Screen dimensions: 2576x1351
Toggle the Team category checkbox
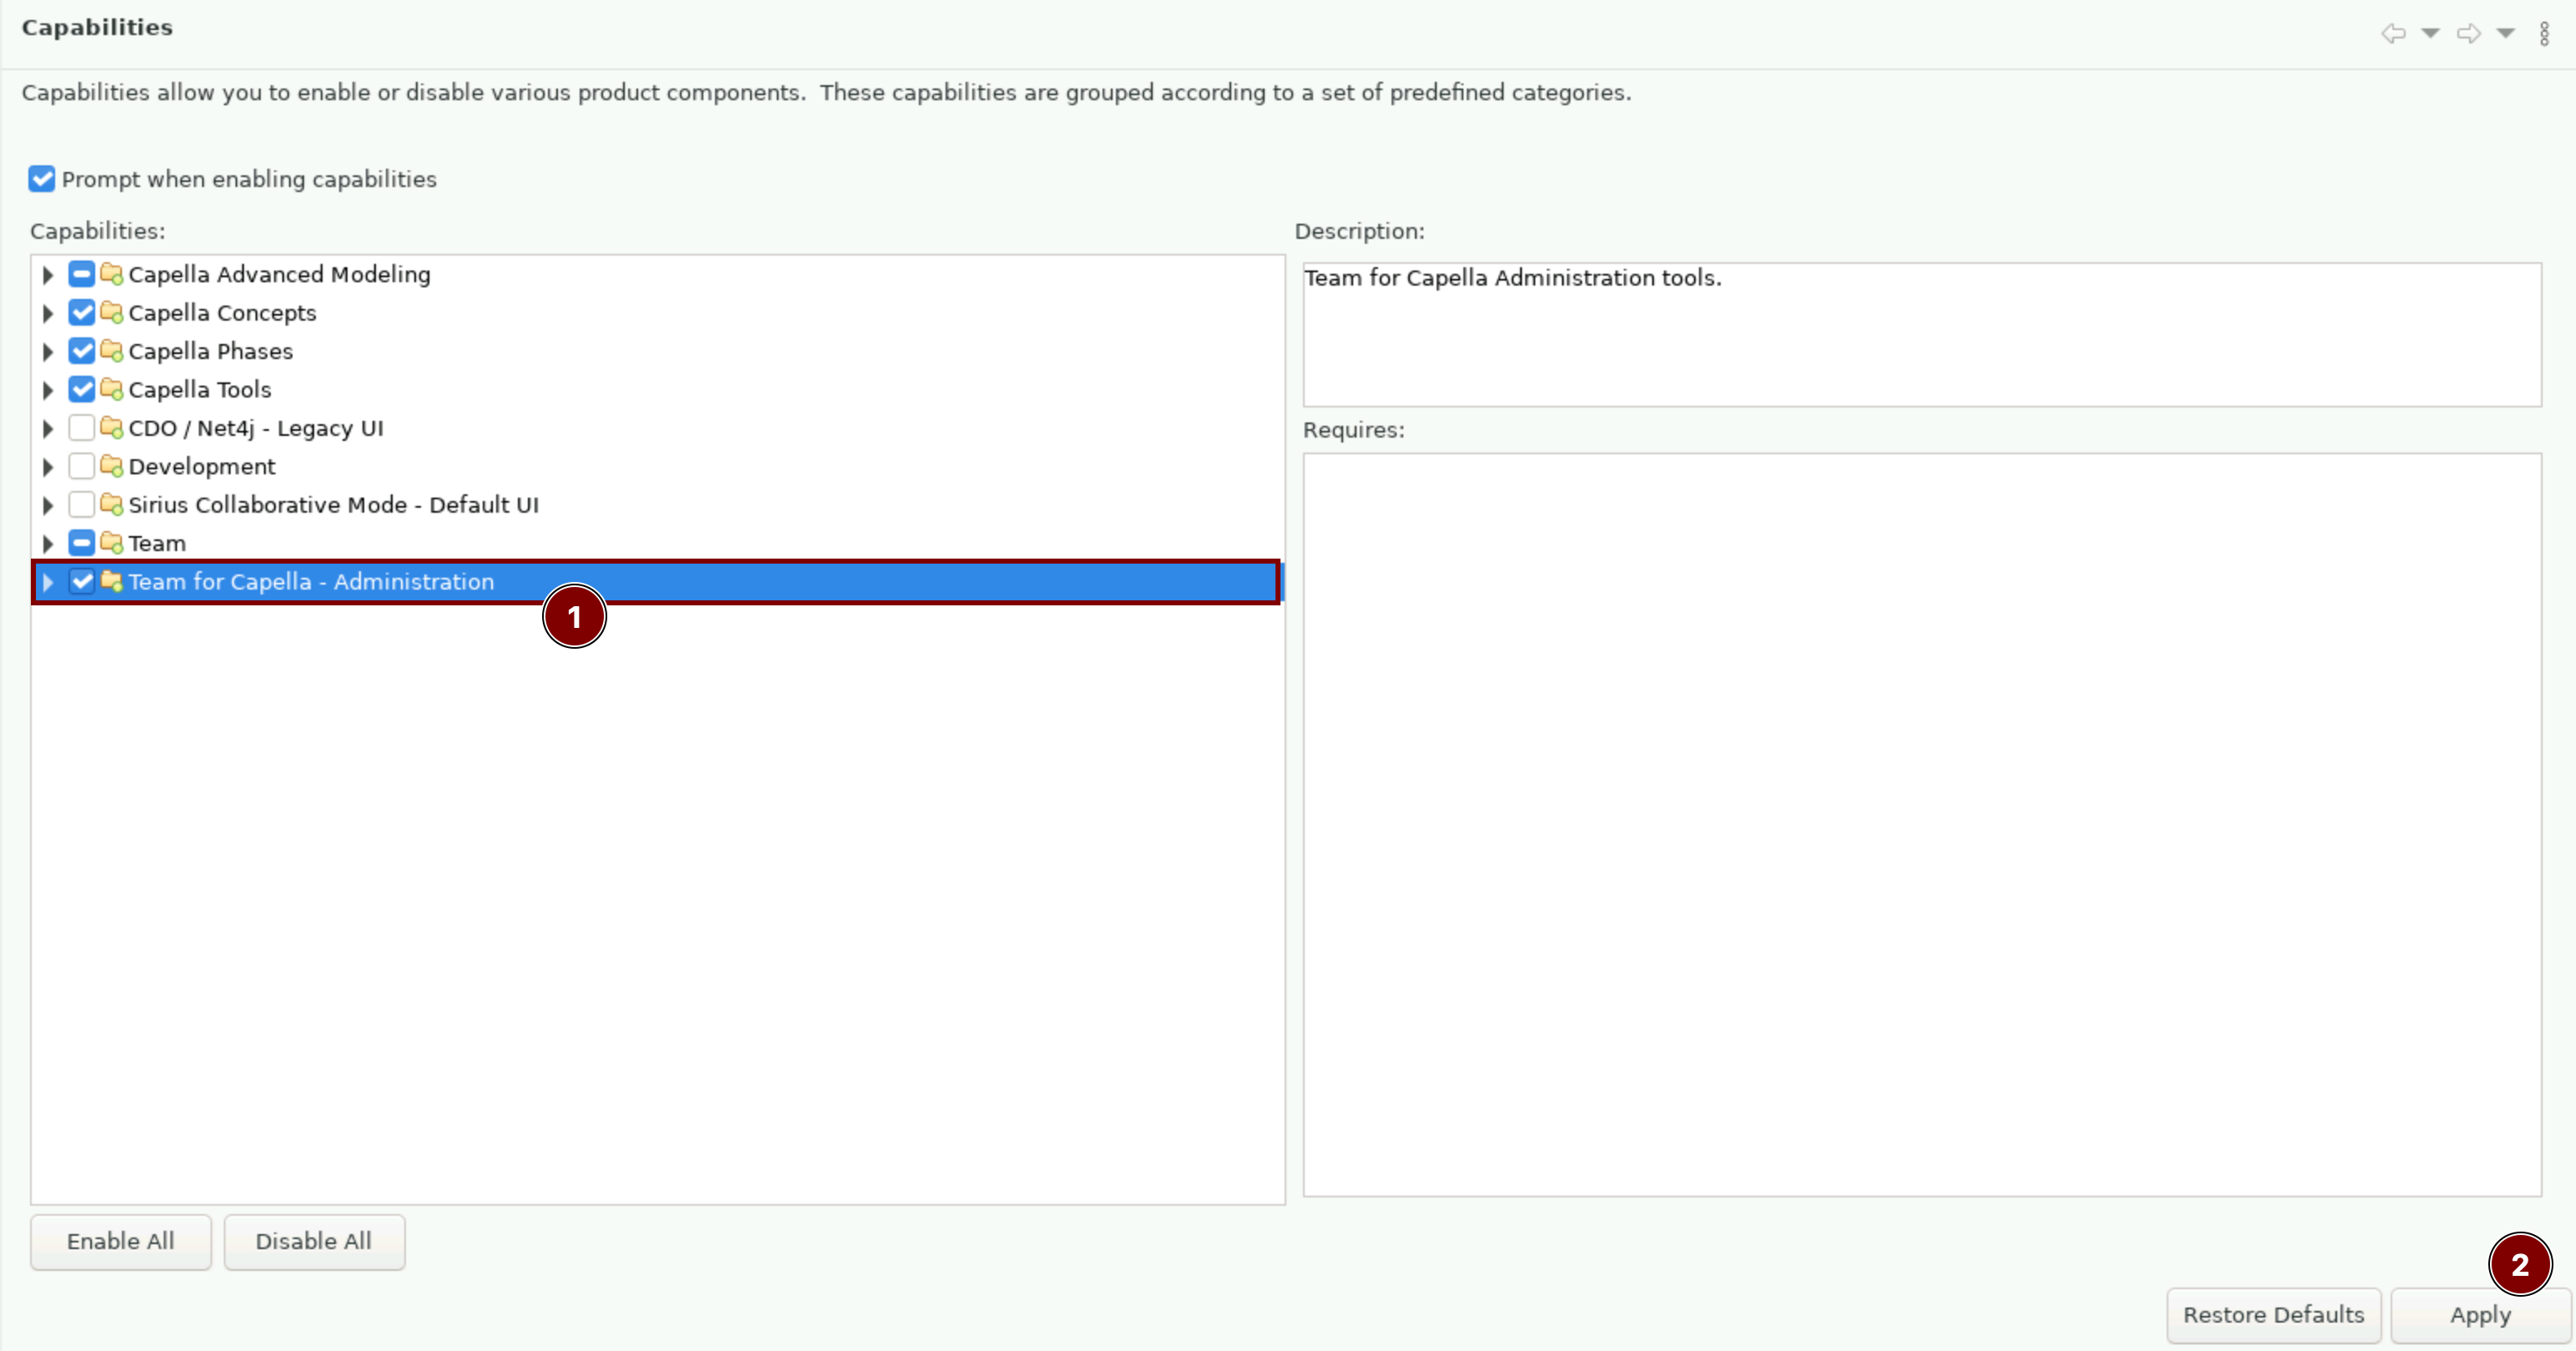(82, 543)
